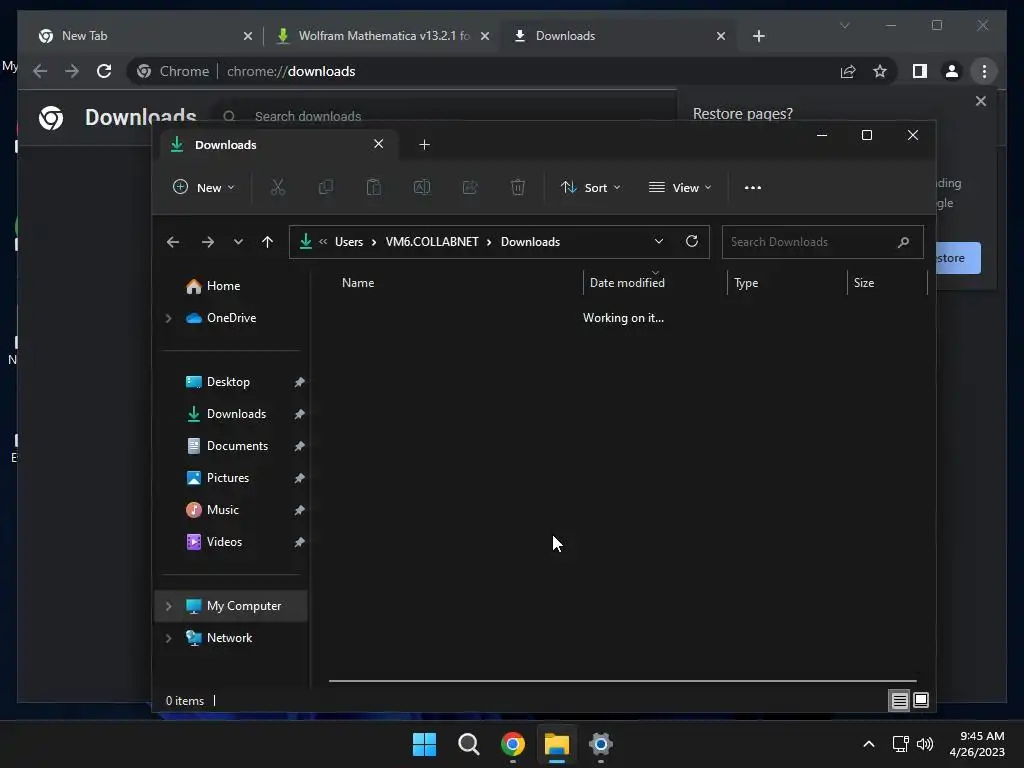Viewport: 1024px width, 768px height.
Task: Add a new tab in File Explorer
Action: 424,144
